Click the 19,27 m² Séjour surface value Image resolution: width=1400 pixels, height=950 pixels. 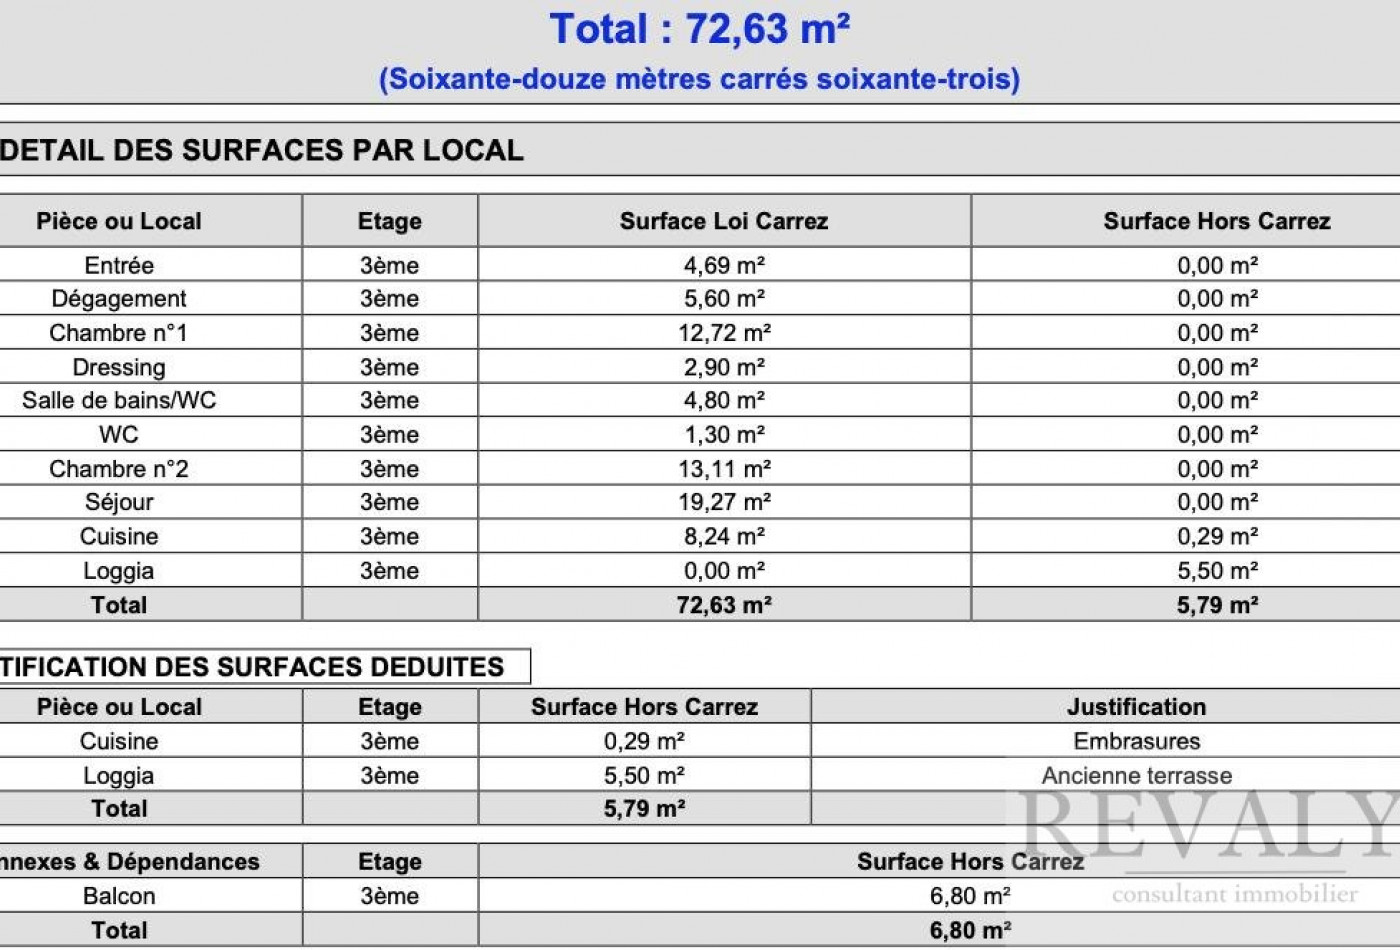(724, 502)
